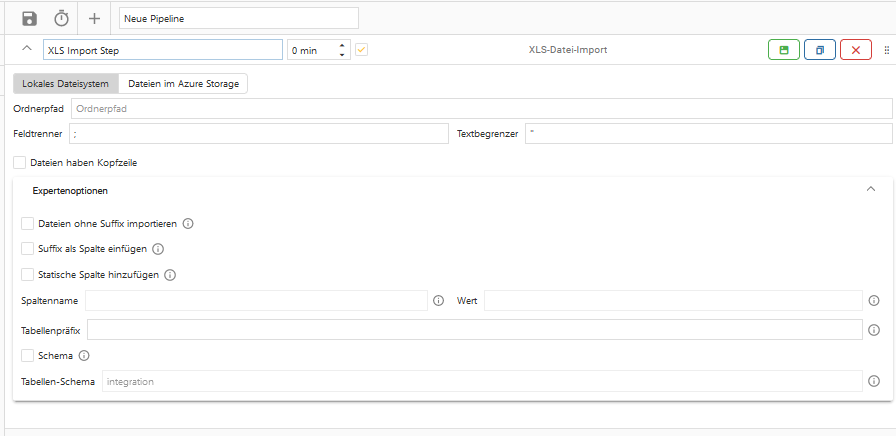Enable Dateien haben Kopfzeile checkbox
The image size is (896, 436).
[19, 163]
